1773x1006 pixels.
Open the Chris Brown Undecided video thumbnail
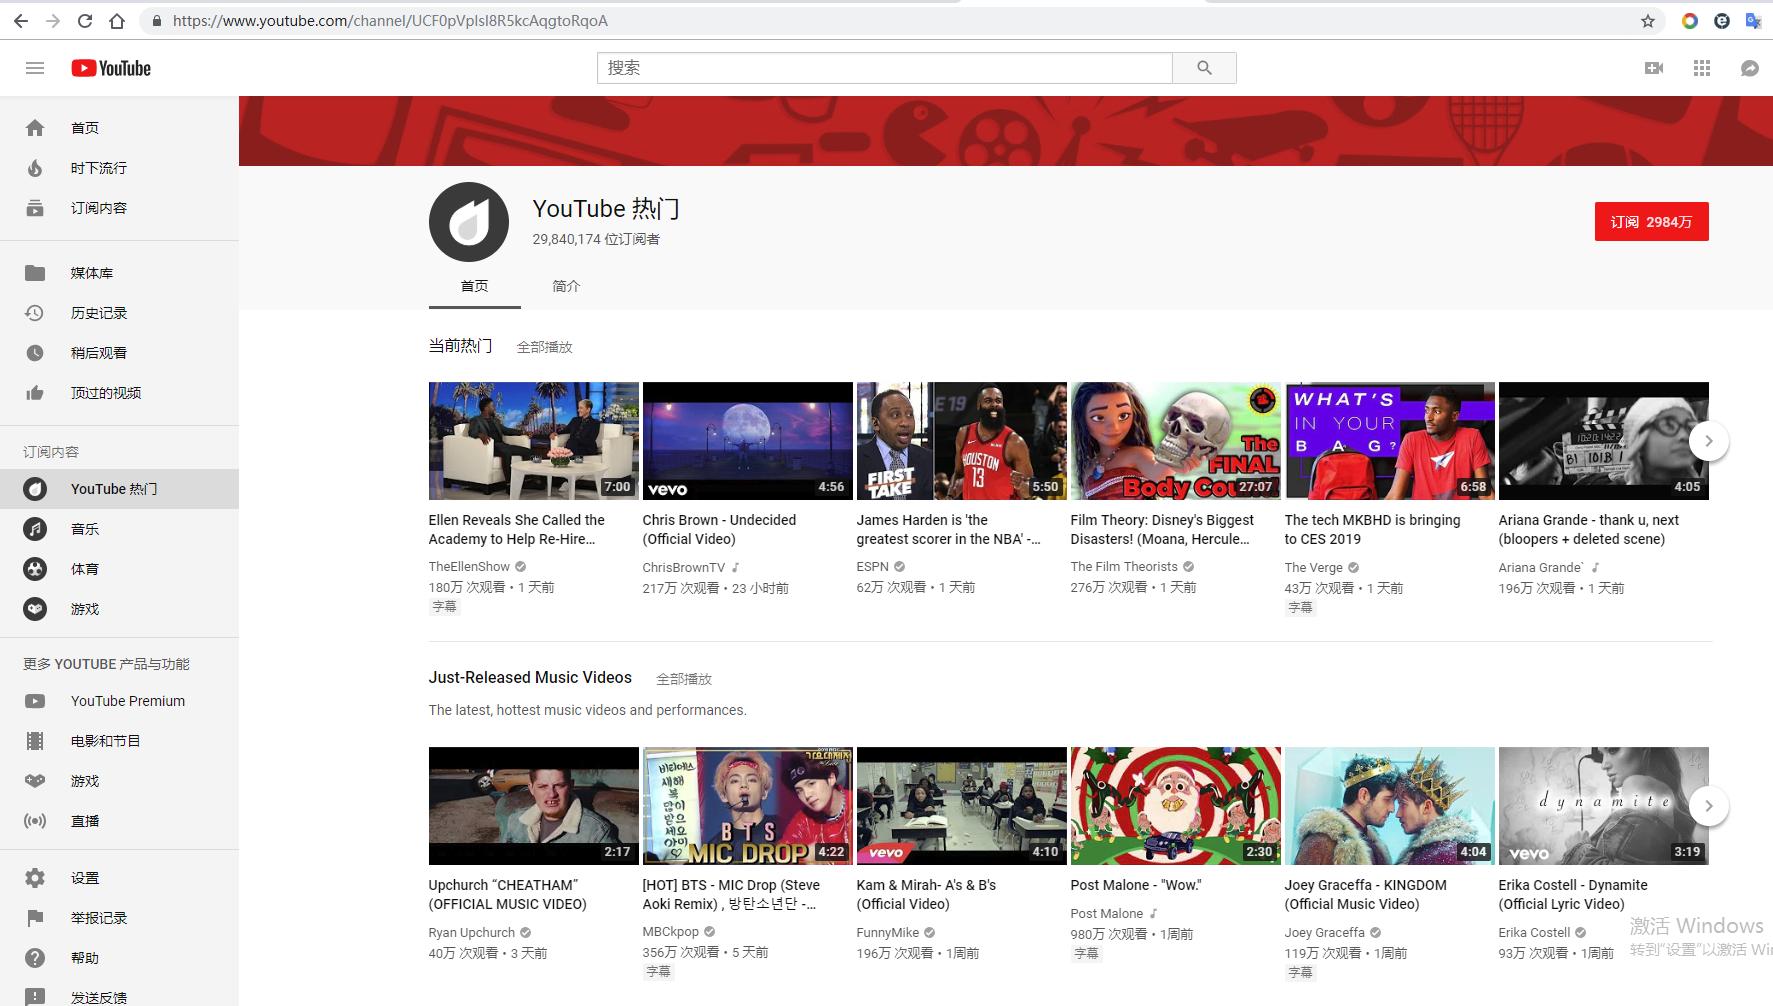pyautogui.click(x=747, y=441)
